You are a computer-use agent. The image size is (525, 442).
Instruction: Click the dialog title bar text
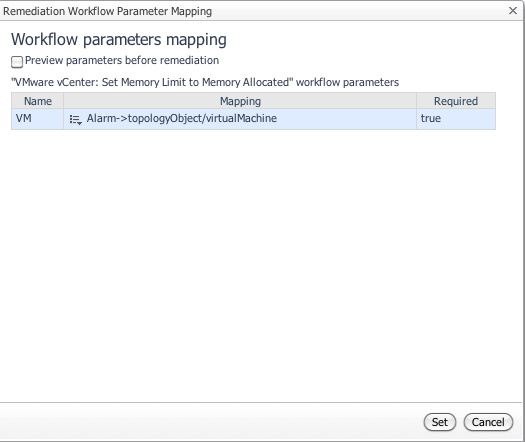(x=107, y=11)
